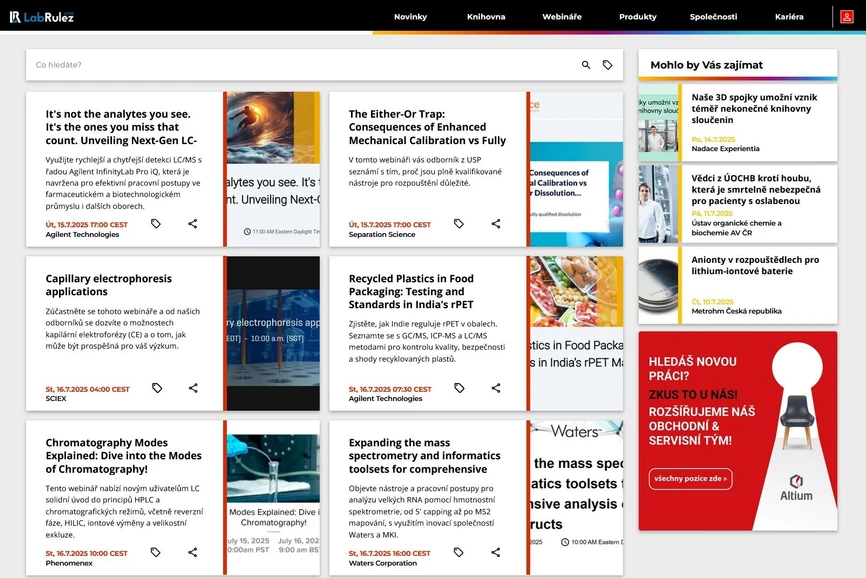The image size is (866, 578).
Task: Click tag icon on Recycled Plastics card
Action: [x=459, y=388]
